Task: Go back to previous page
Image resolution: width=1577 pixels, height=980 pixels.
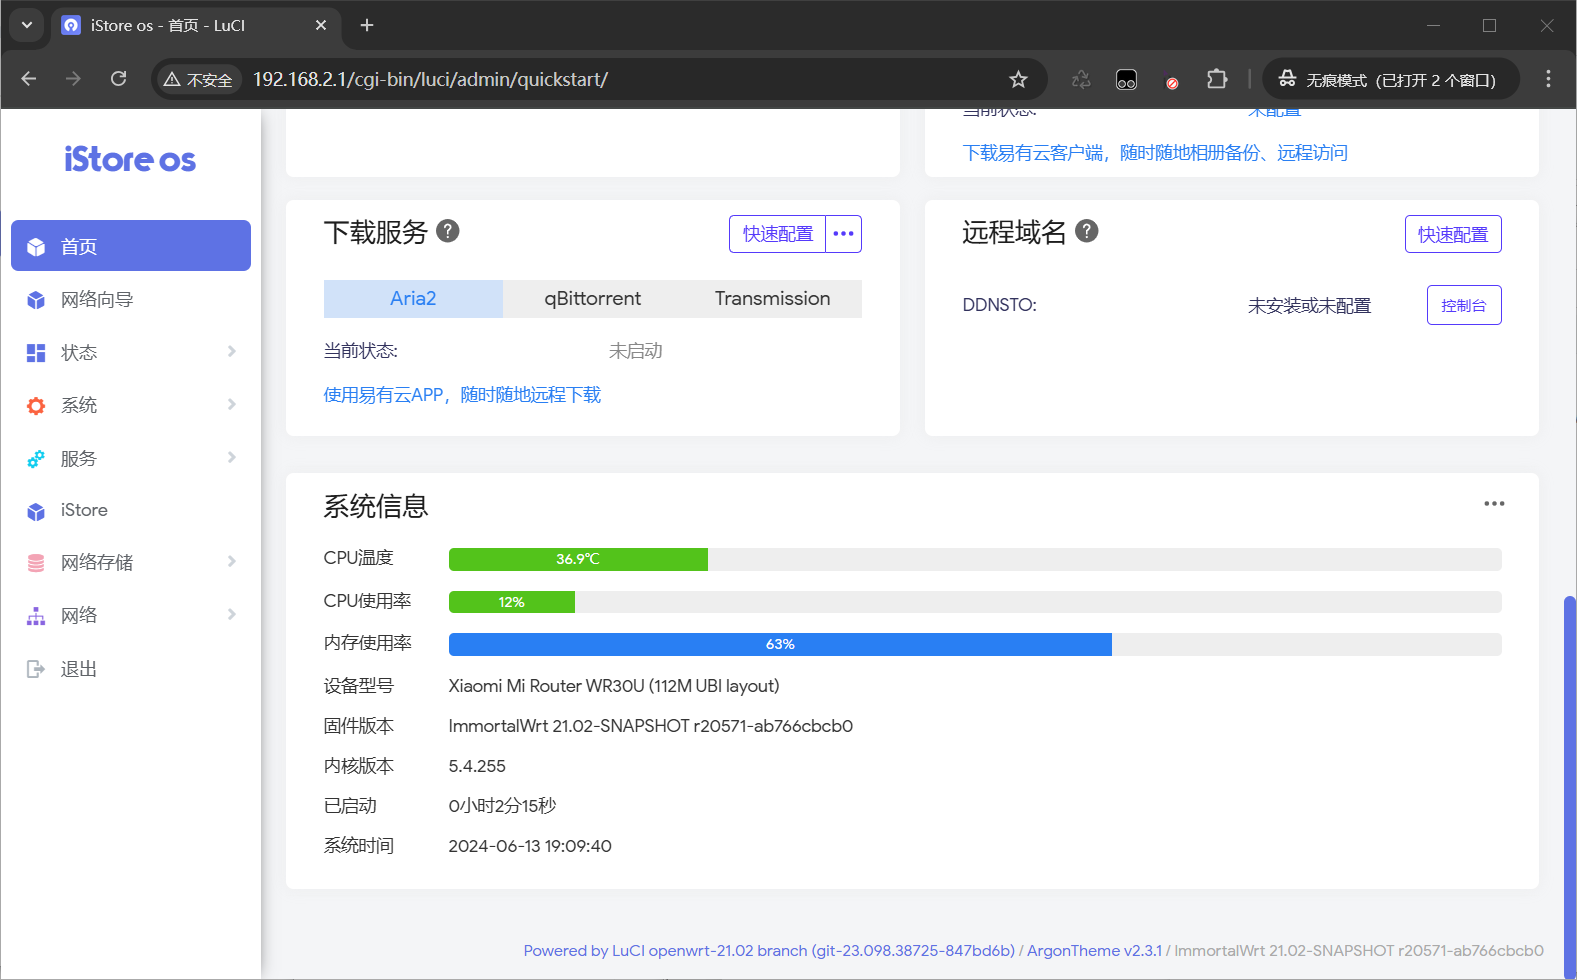Action: (29, 79)
